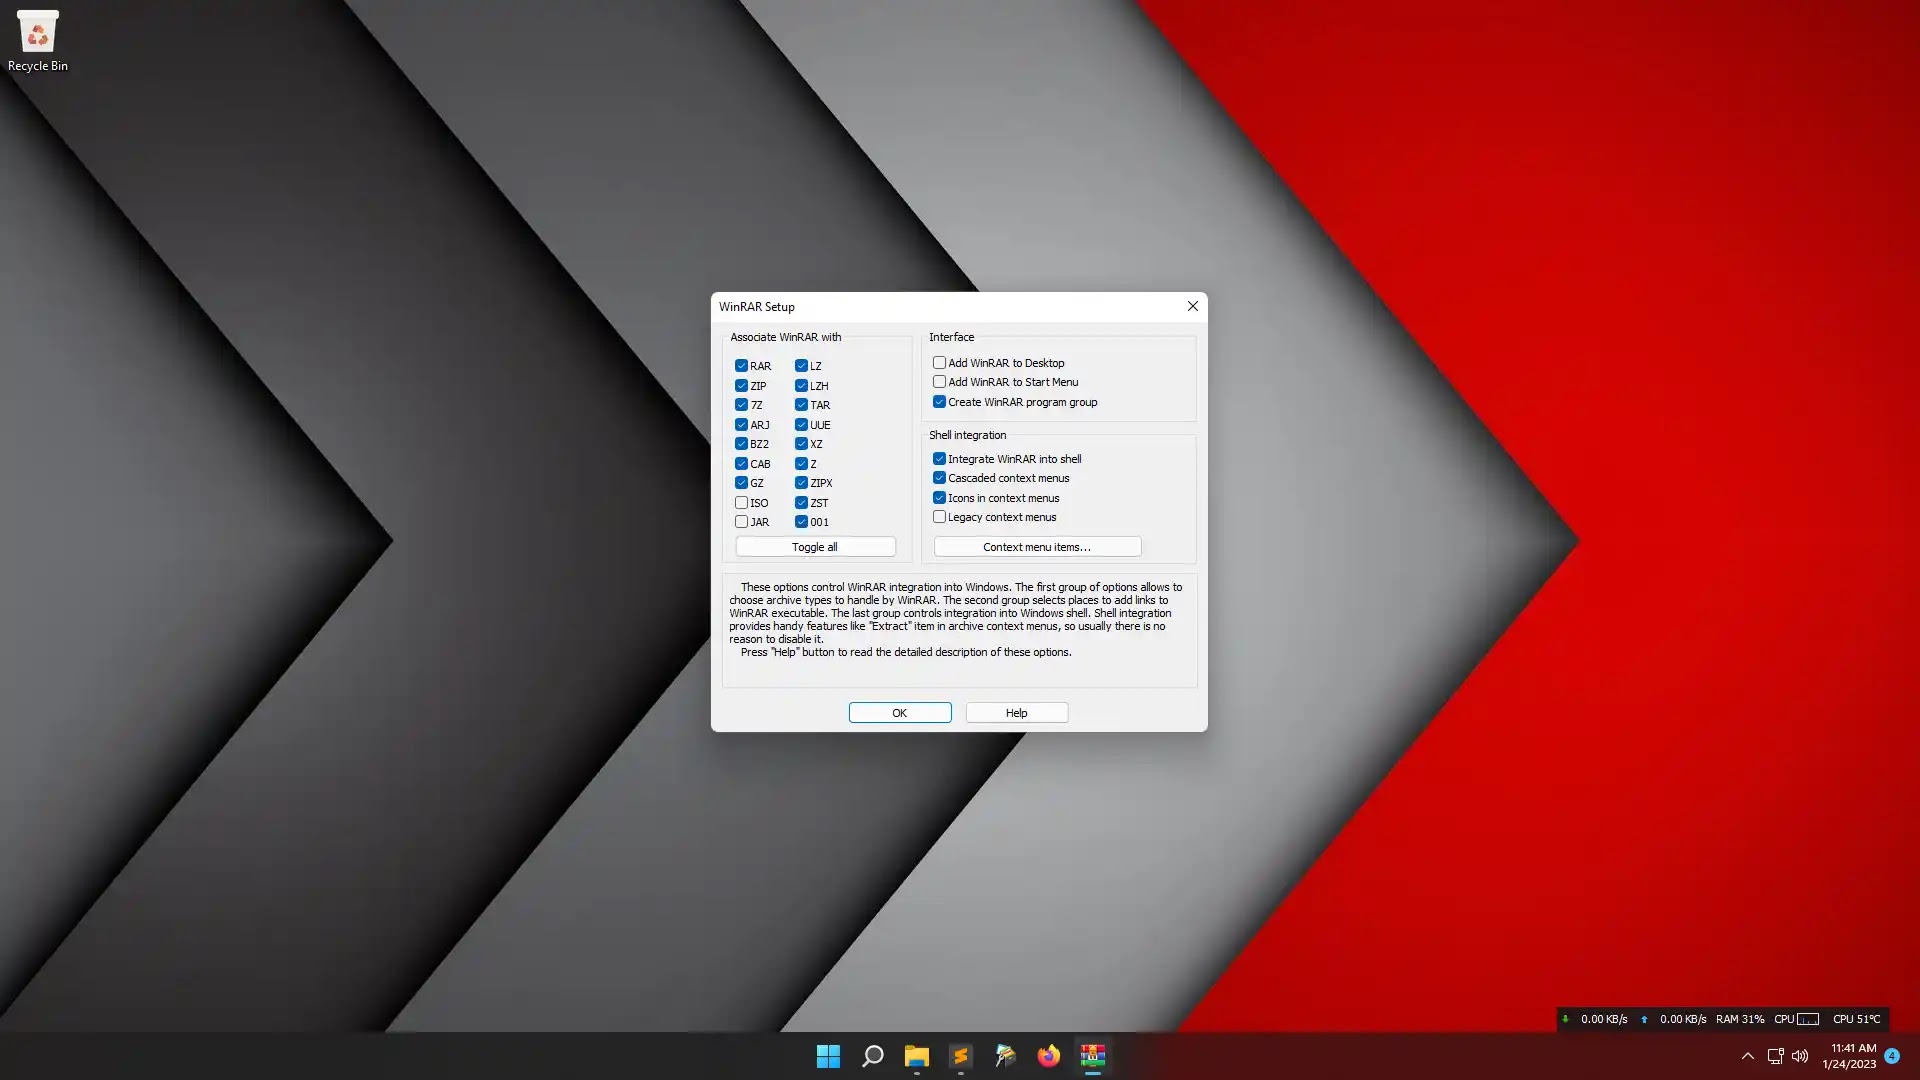Open Firefox from the taskbar
The image size is (1920, 1080).
1048,1056
